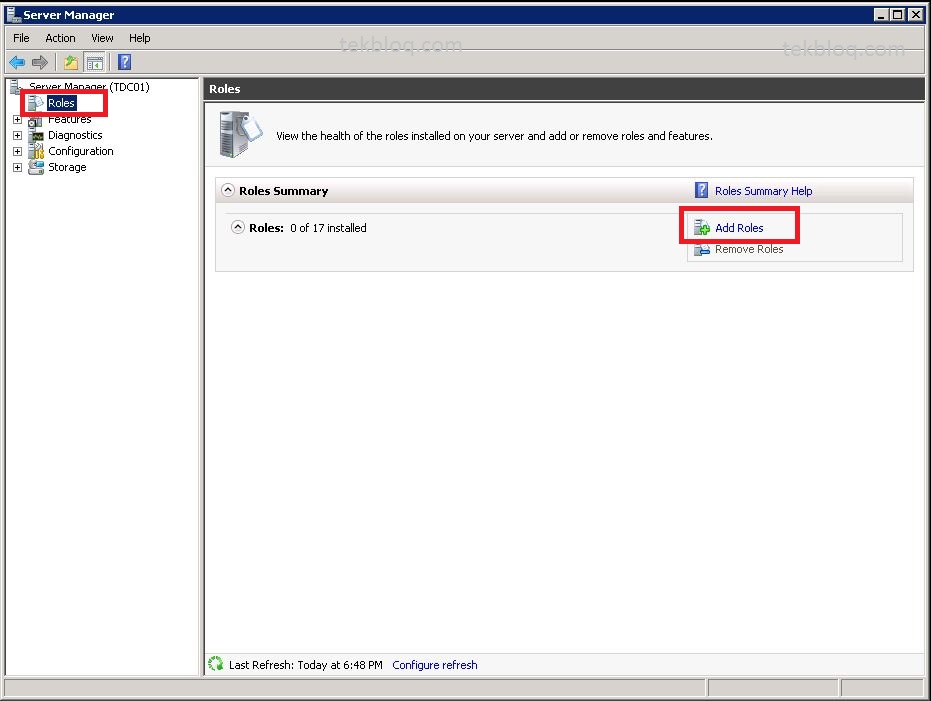Minimize the Server Manager window
The width and height of the screenshot is (931, 701).
point(881,14)
